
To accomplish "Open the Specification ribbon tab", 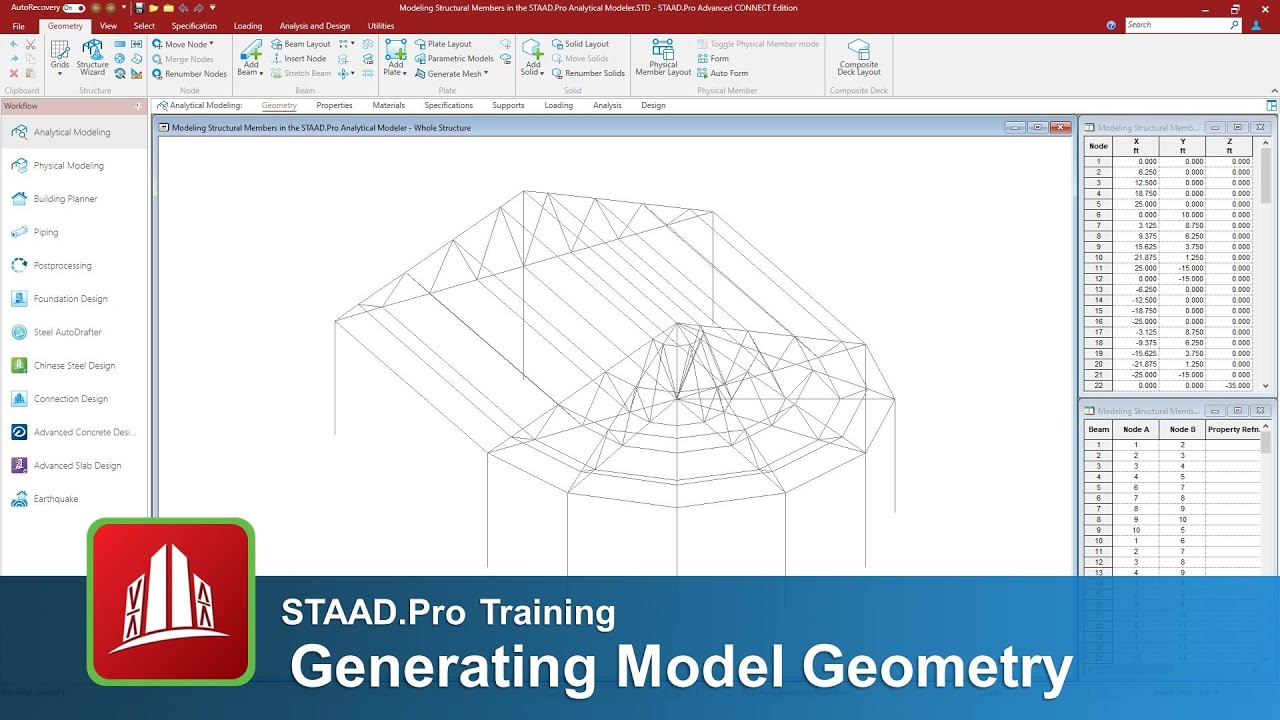I will (x=194, y=26).
